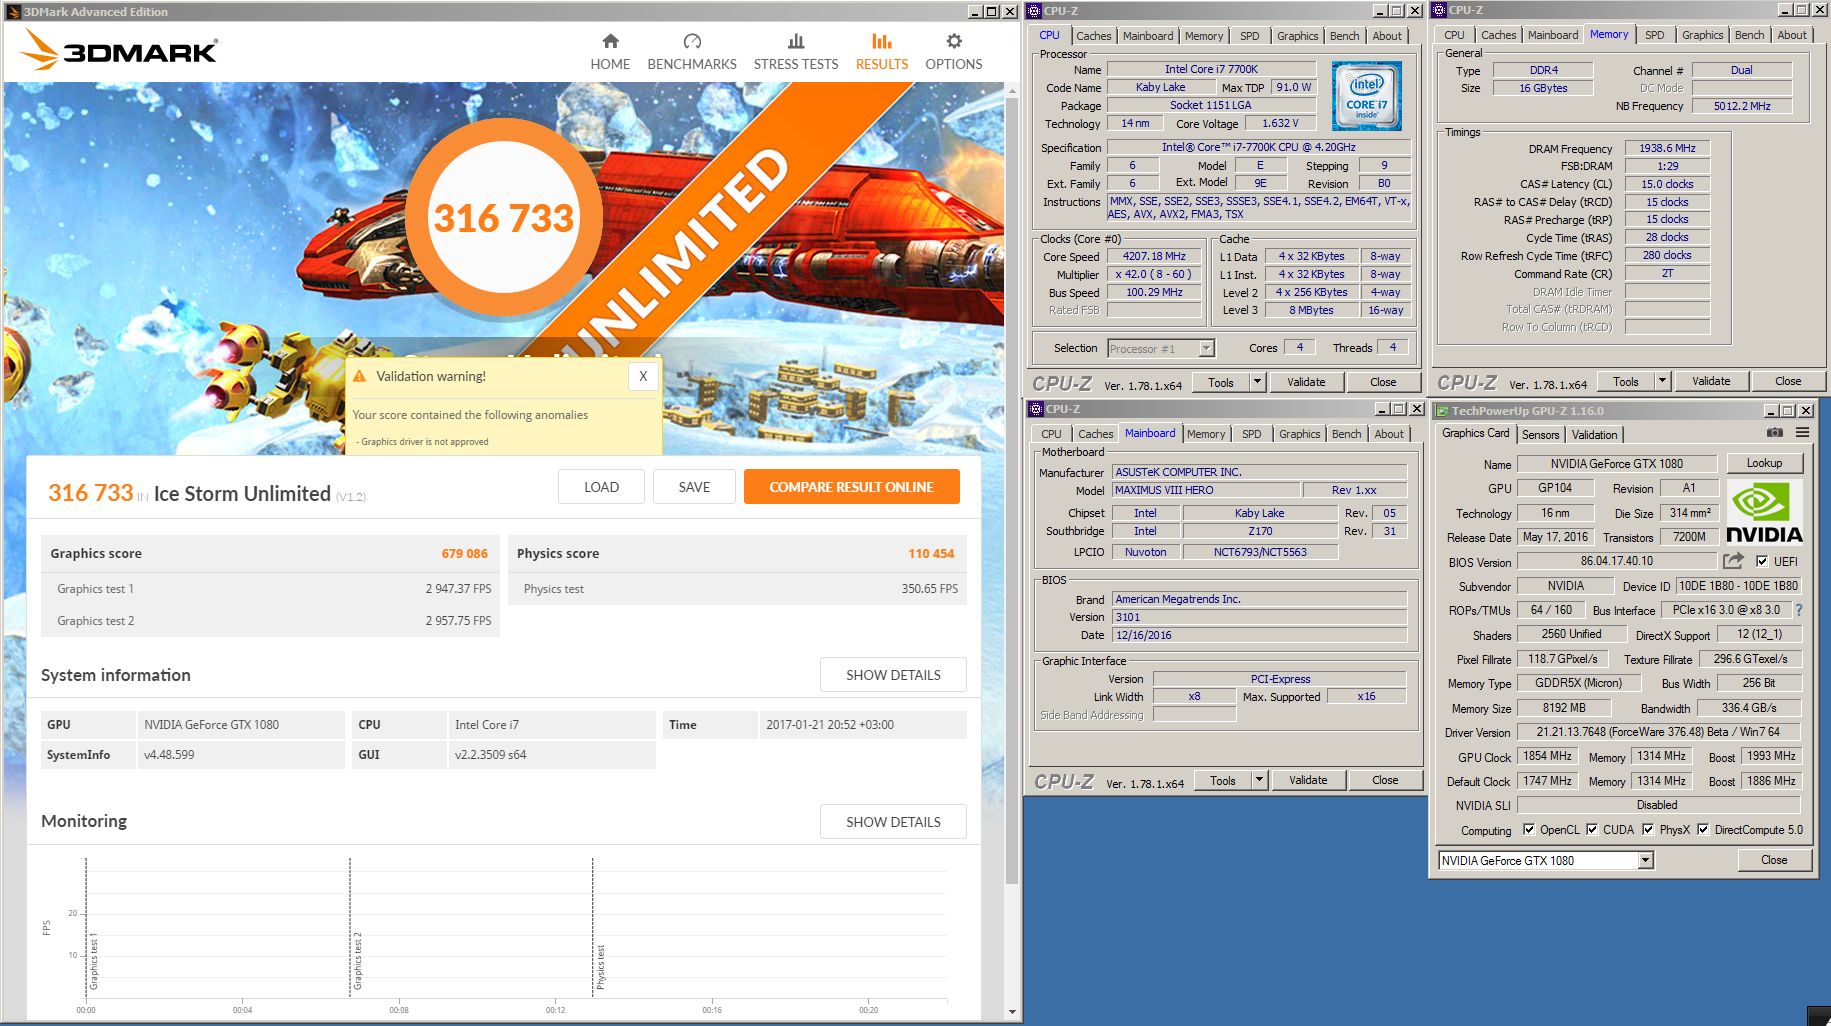
Task: Click Close button in GPU-Z
Action: pos(1774,860)
